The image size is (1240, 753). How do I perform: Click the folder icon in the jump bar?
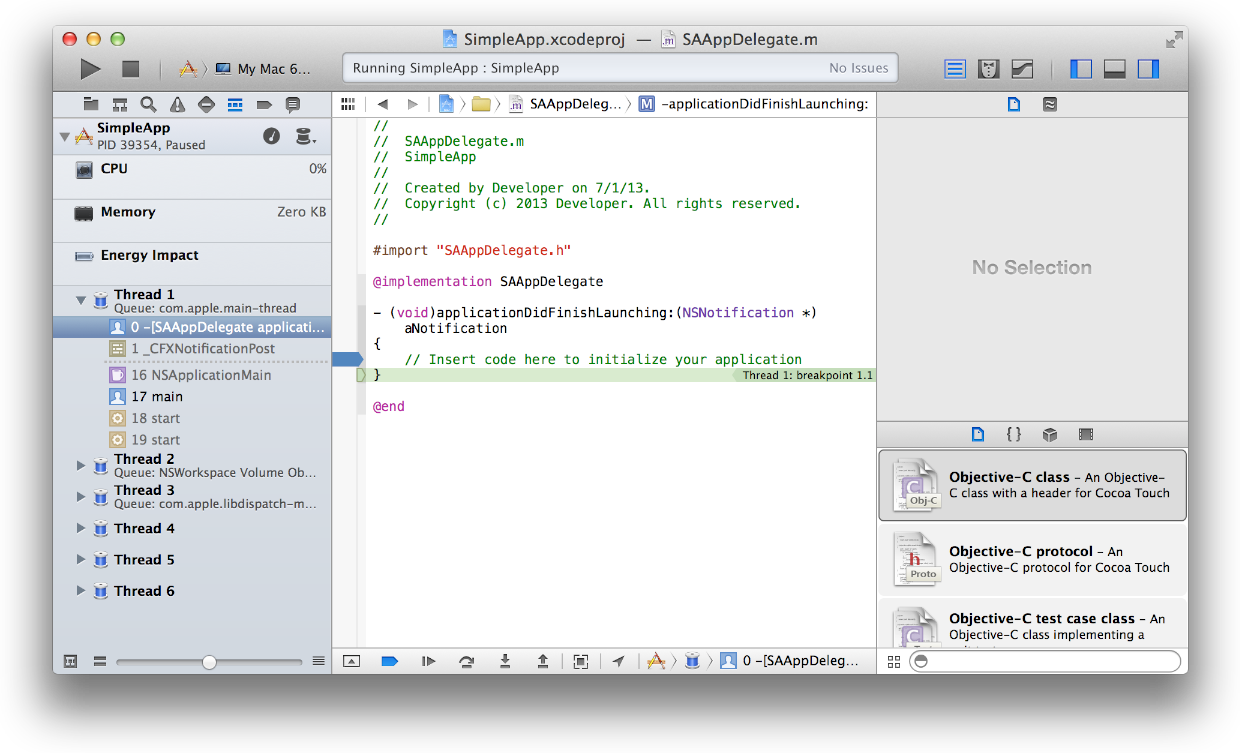(x=481, y=104)
